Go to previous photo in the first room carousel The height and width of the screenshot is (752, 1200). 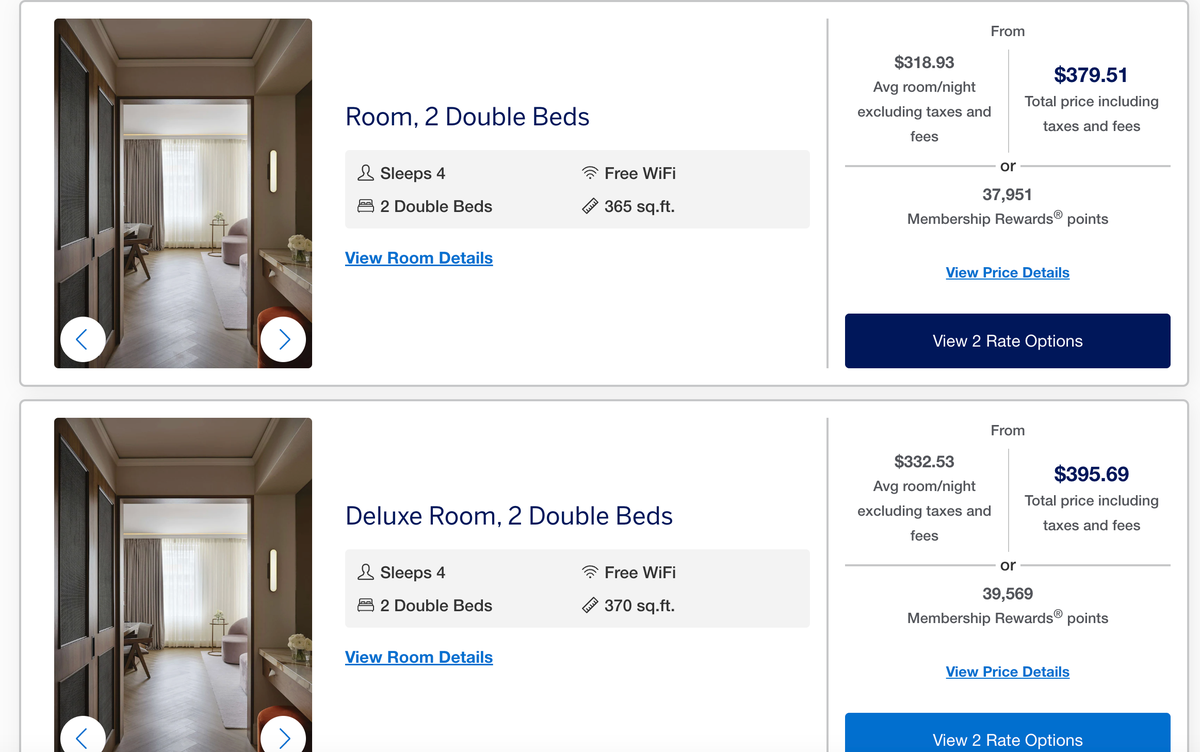[83, 339]
